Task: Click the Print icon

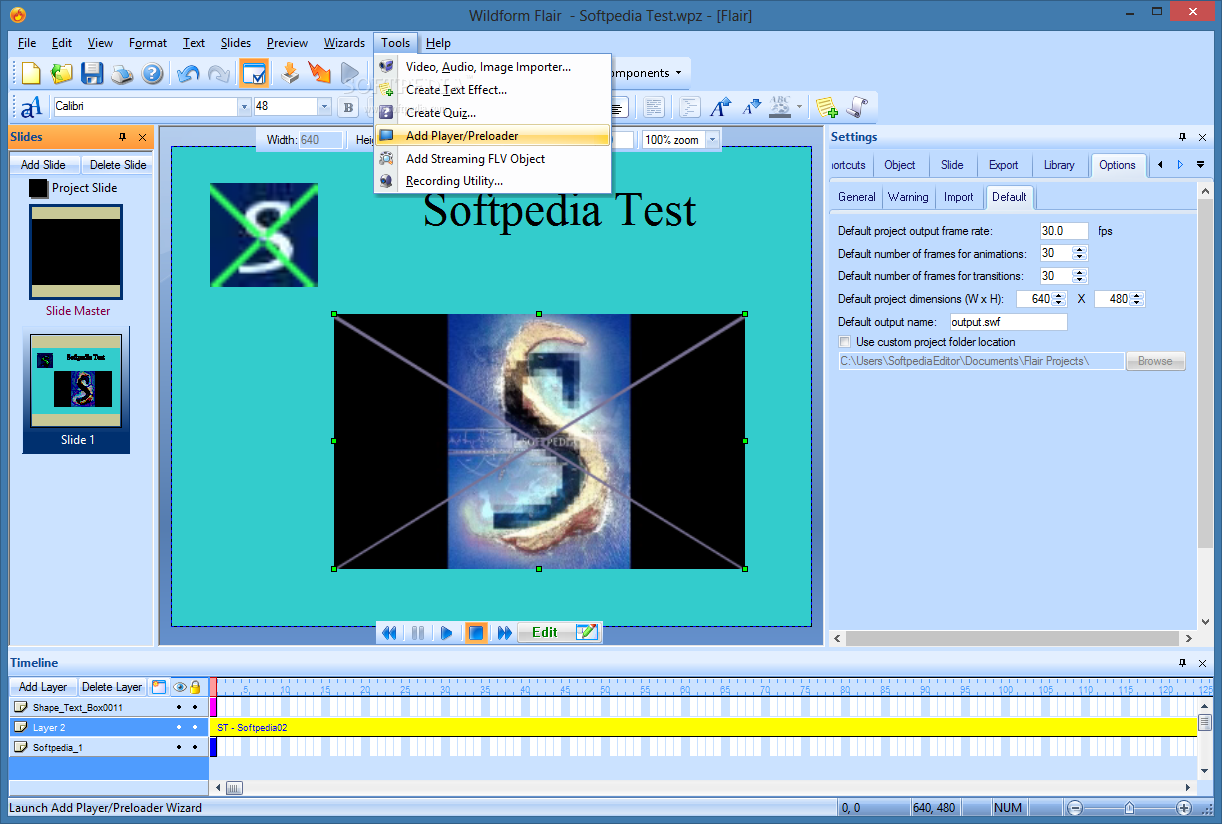Action: pos(122,73)
